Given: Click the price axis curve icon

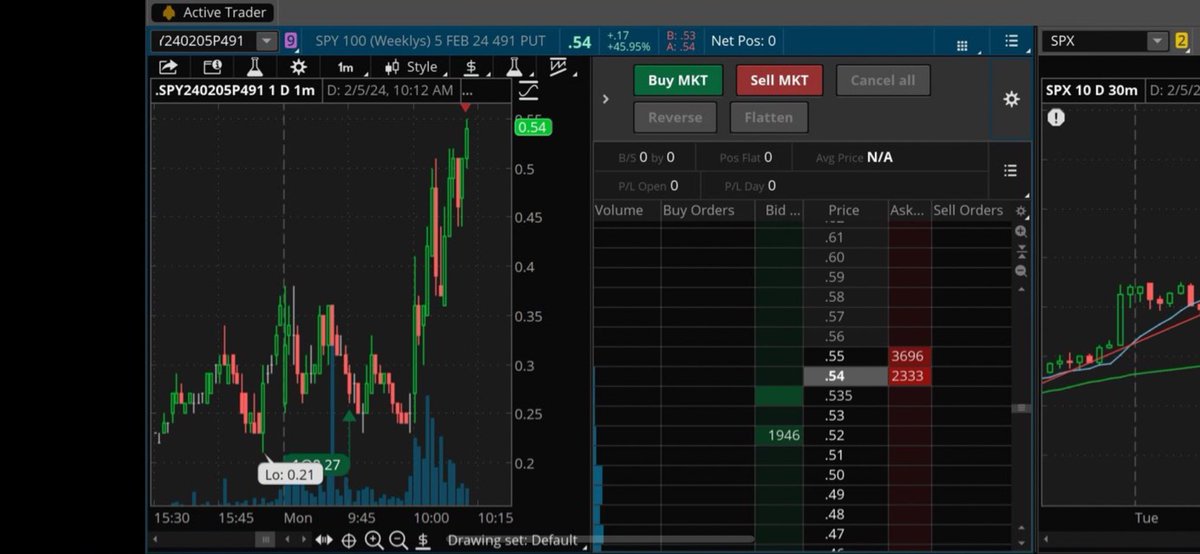Looking at the screenshot, I should click(528, 90).
